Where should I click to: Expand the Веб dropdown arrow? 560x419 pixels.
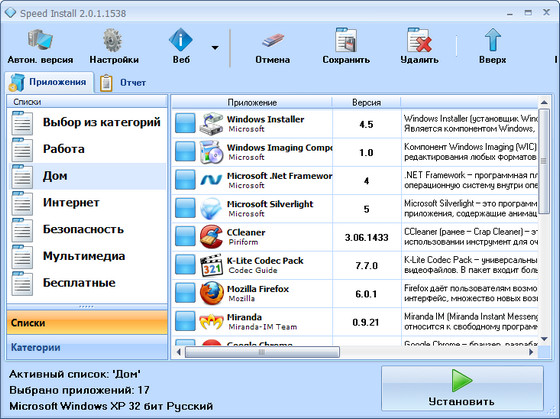tap(215, 47)
